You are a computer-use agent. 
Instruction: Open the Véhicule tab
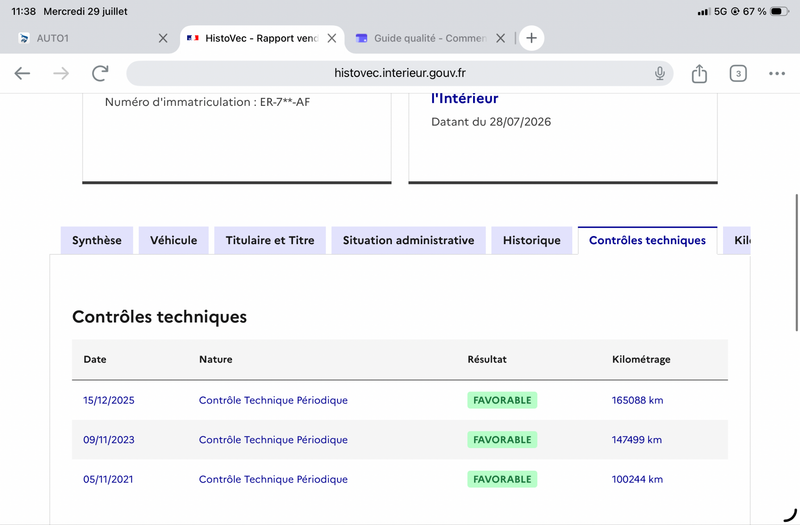click(173, 240)
